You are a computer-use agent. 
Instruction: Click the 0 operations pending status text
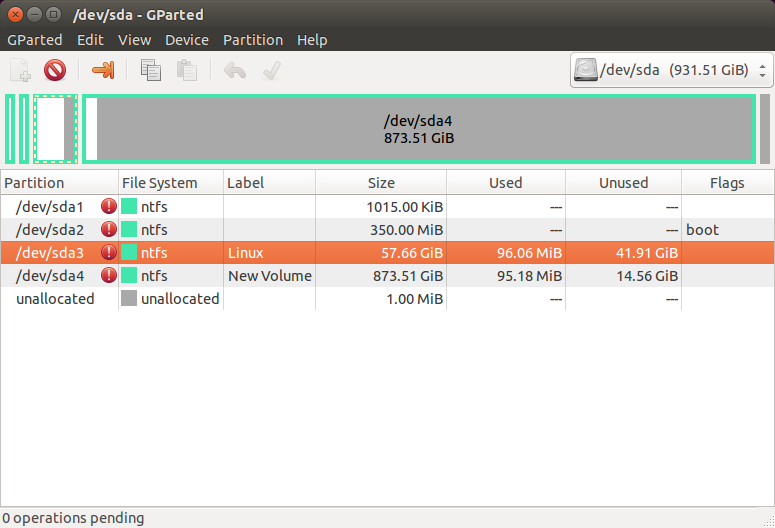73,518
